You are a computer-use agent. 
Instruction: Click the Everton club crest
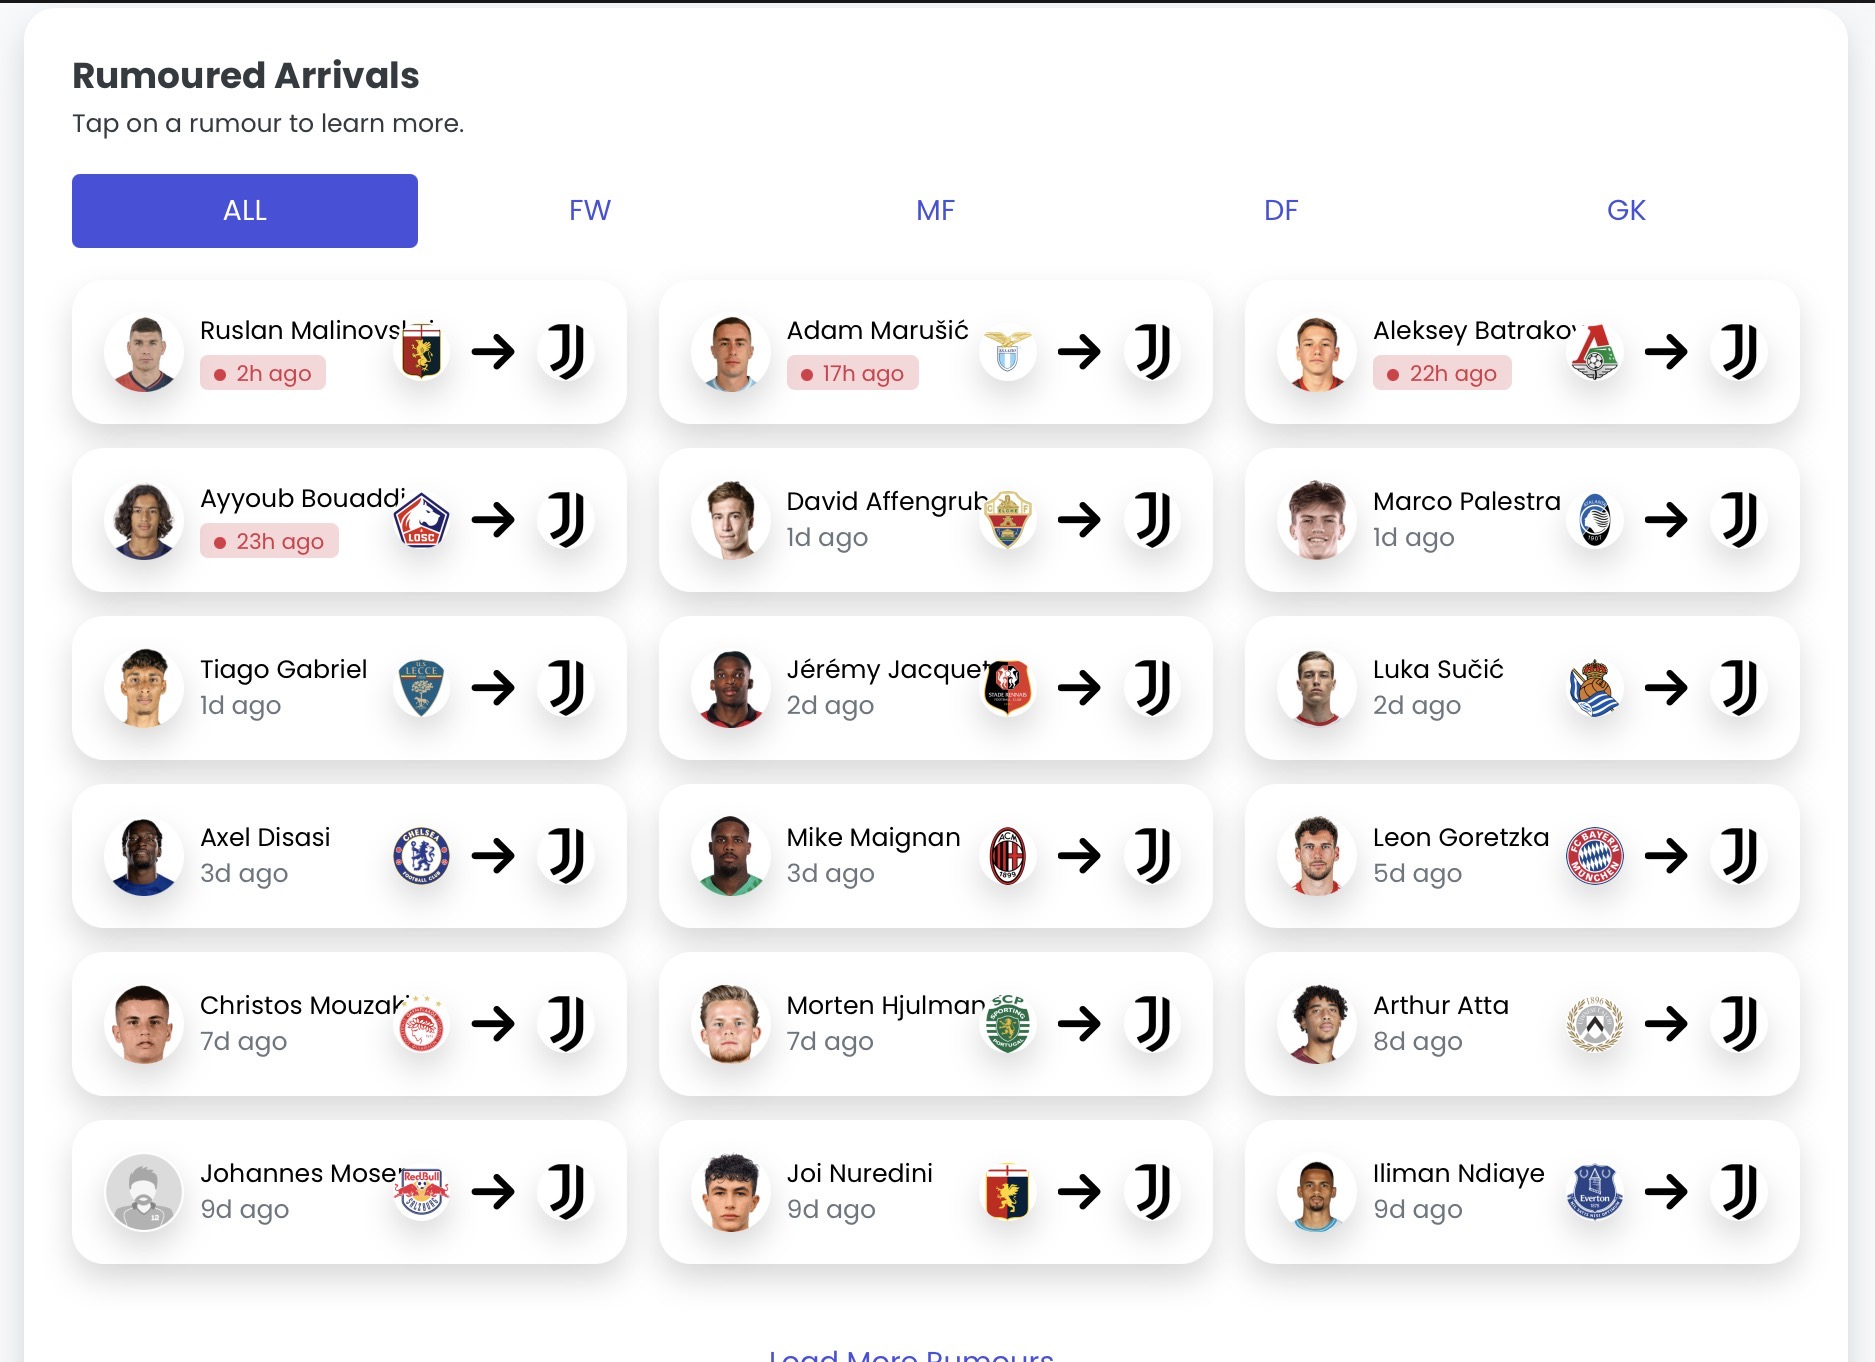tap(1594, 1192)
